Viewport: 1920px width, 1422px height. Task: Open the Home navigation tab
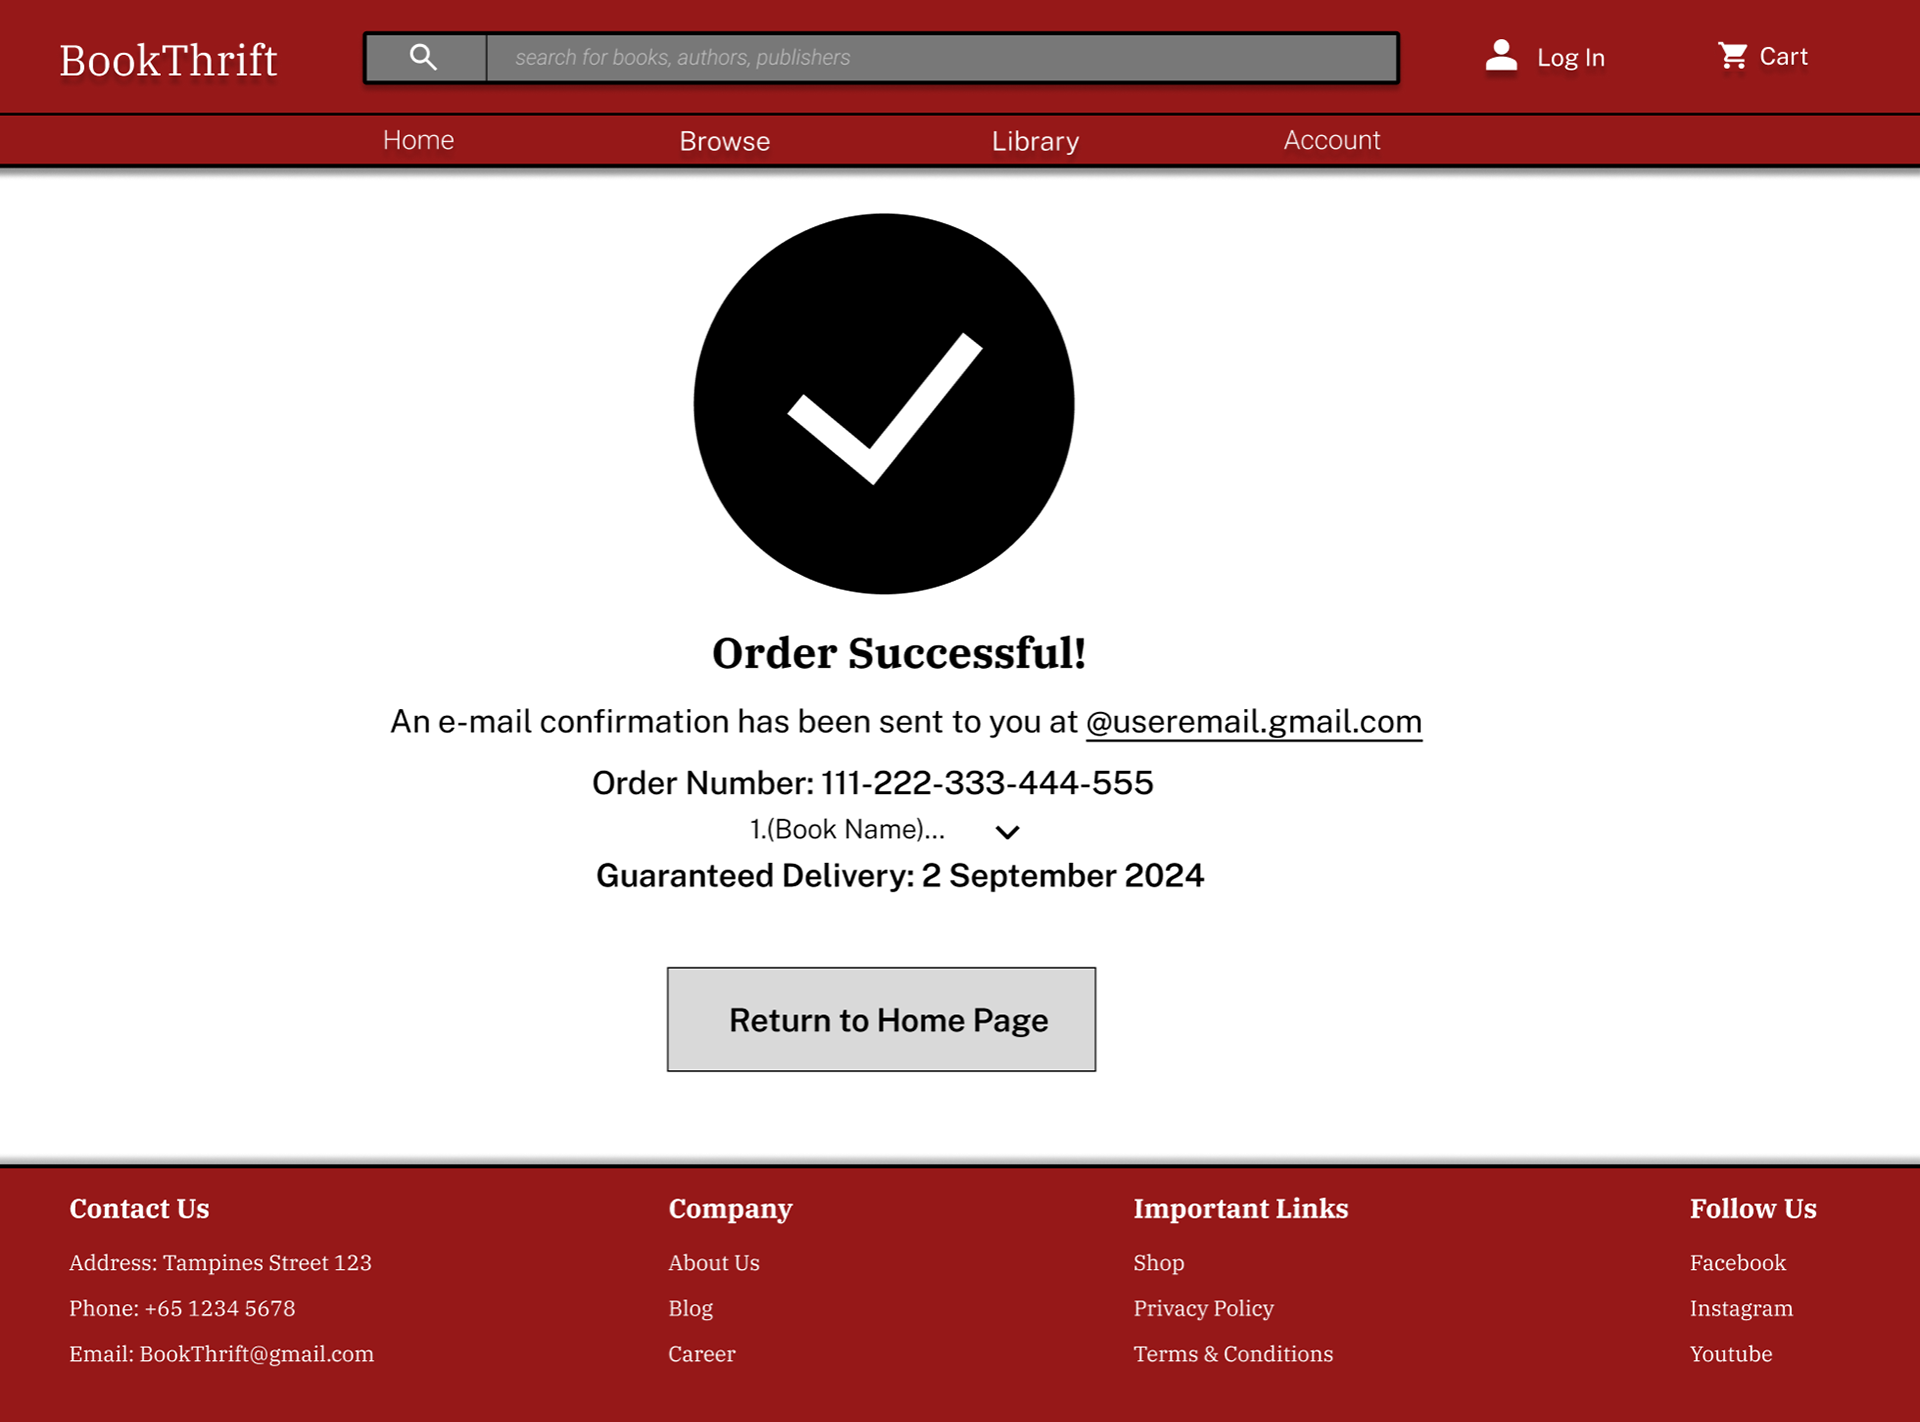(418, 140)
